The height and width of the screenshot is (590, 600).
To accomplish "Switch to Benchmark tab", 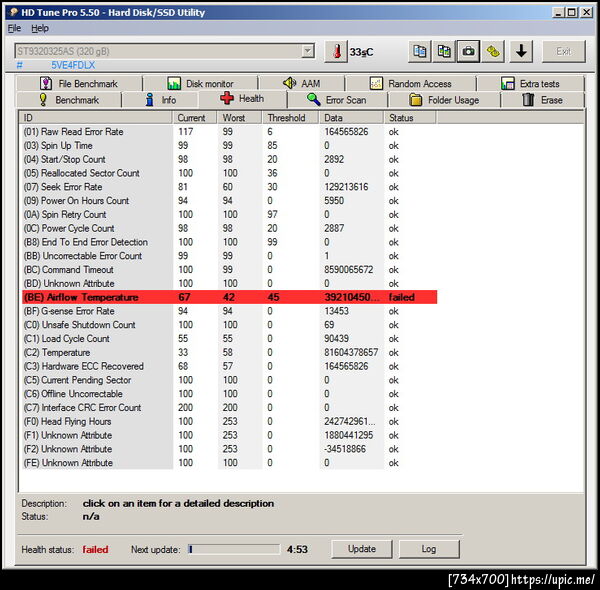I will [x=69, y=100].
